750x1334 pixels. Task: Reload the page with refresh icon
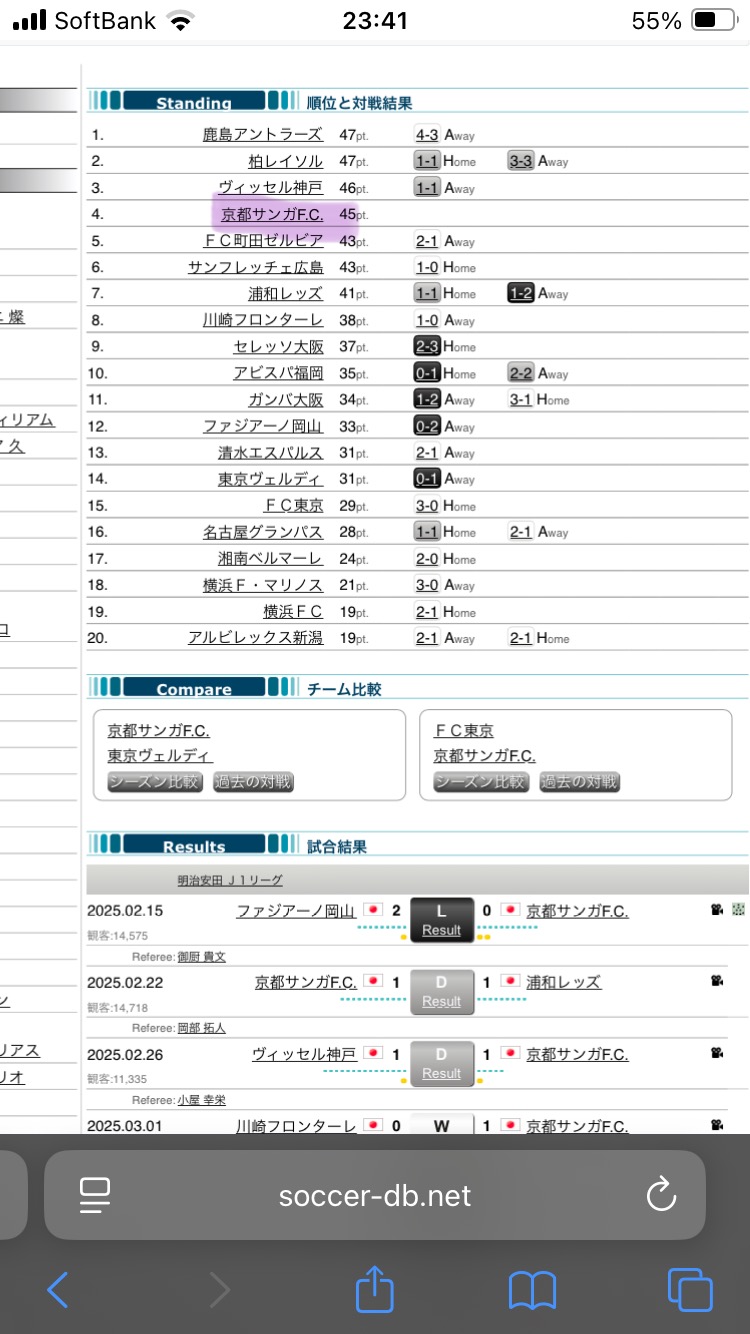[x=661, y=1195]
